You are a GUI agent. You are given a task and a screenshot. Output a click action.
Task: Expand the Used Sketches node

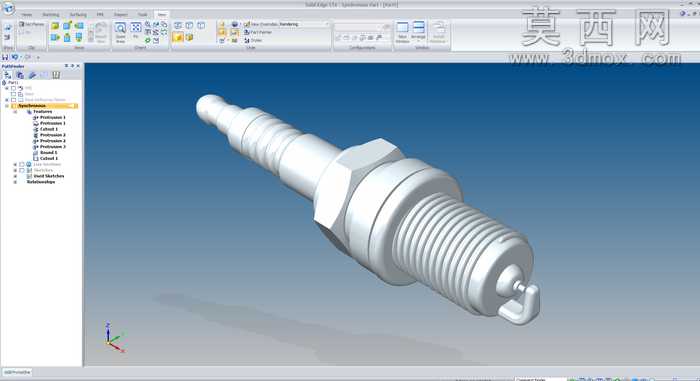tap(16, 176)
